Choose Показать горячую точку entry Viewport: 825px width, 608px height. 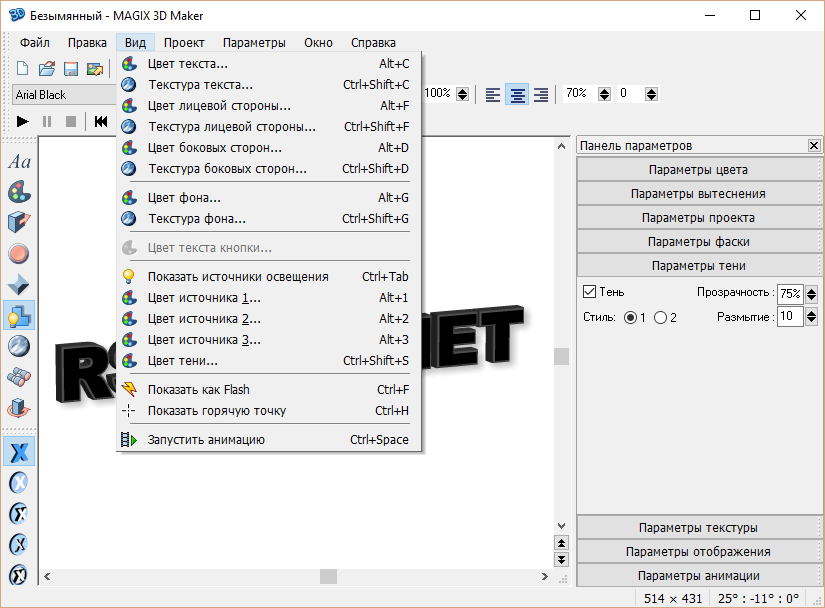point(268,411)
